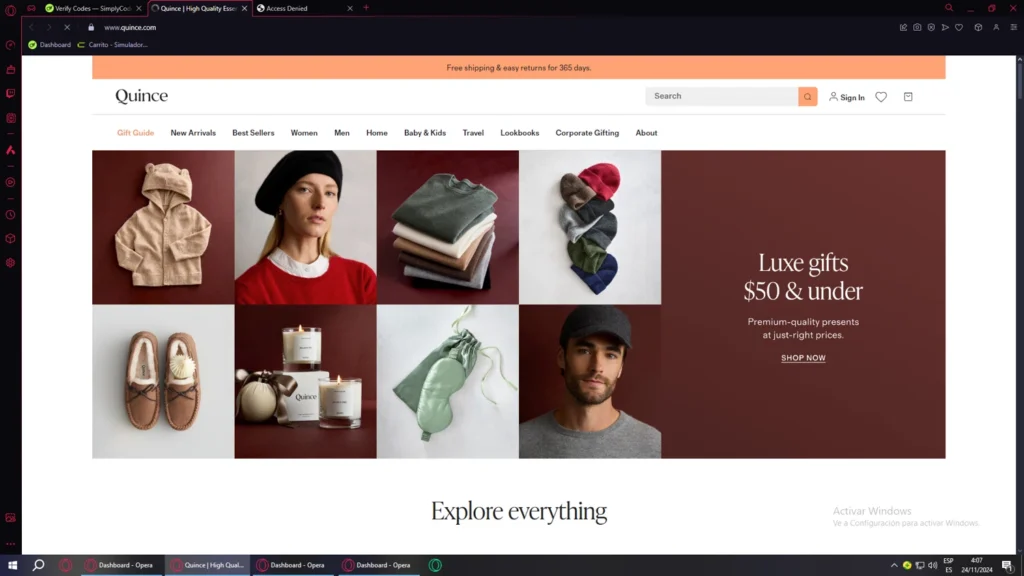Switch to the Verify Codes SimplyCodes tab
Screen dimensions: 1024x576
[88, 8]
